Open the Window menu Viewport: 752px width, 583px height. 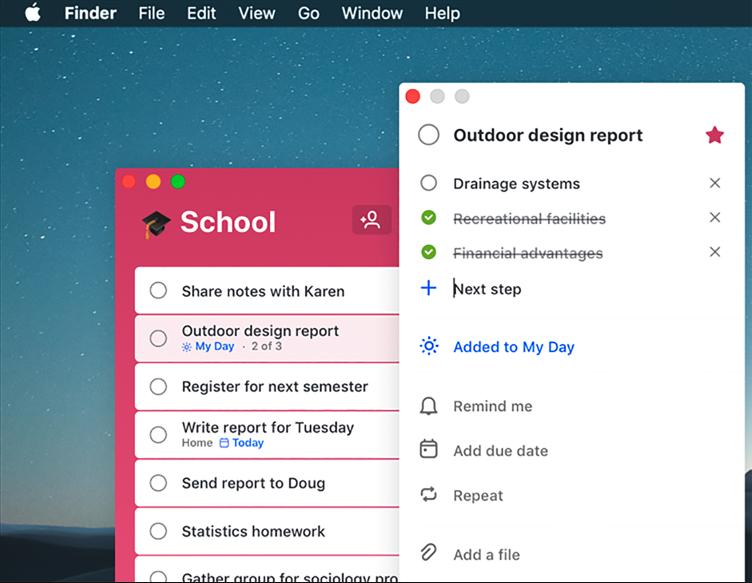pos(372,13)
